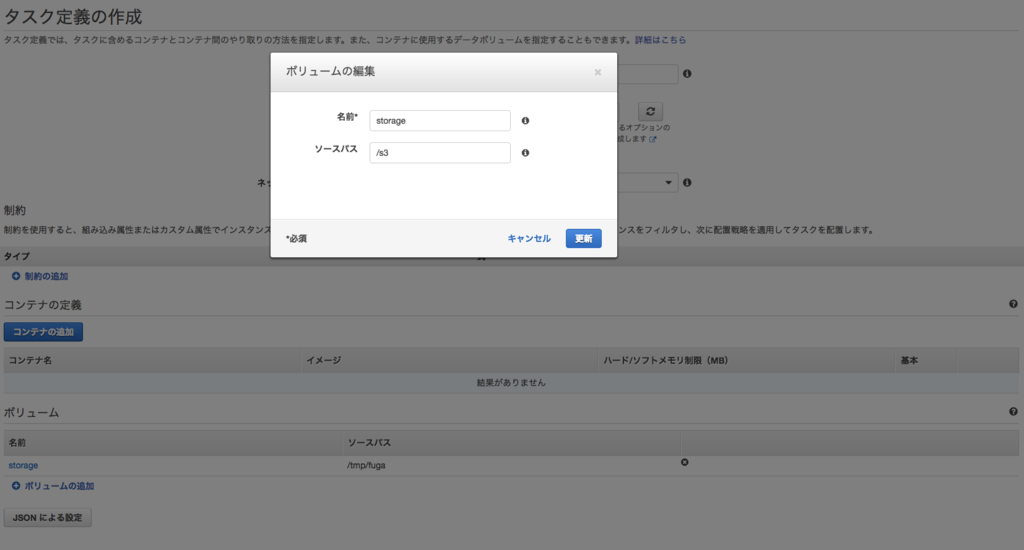Click the info icon beside the 名前 field
Image resolution: width=1024 pixels, height=550 pixels.
coord(525,121)
